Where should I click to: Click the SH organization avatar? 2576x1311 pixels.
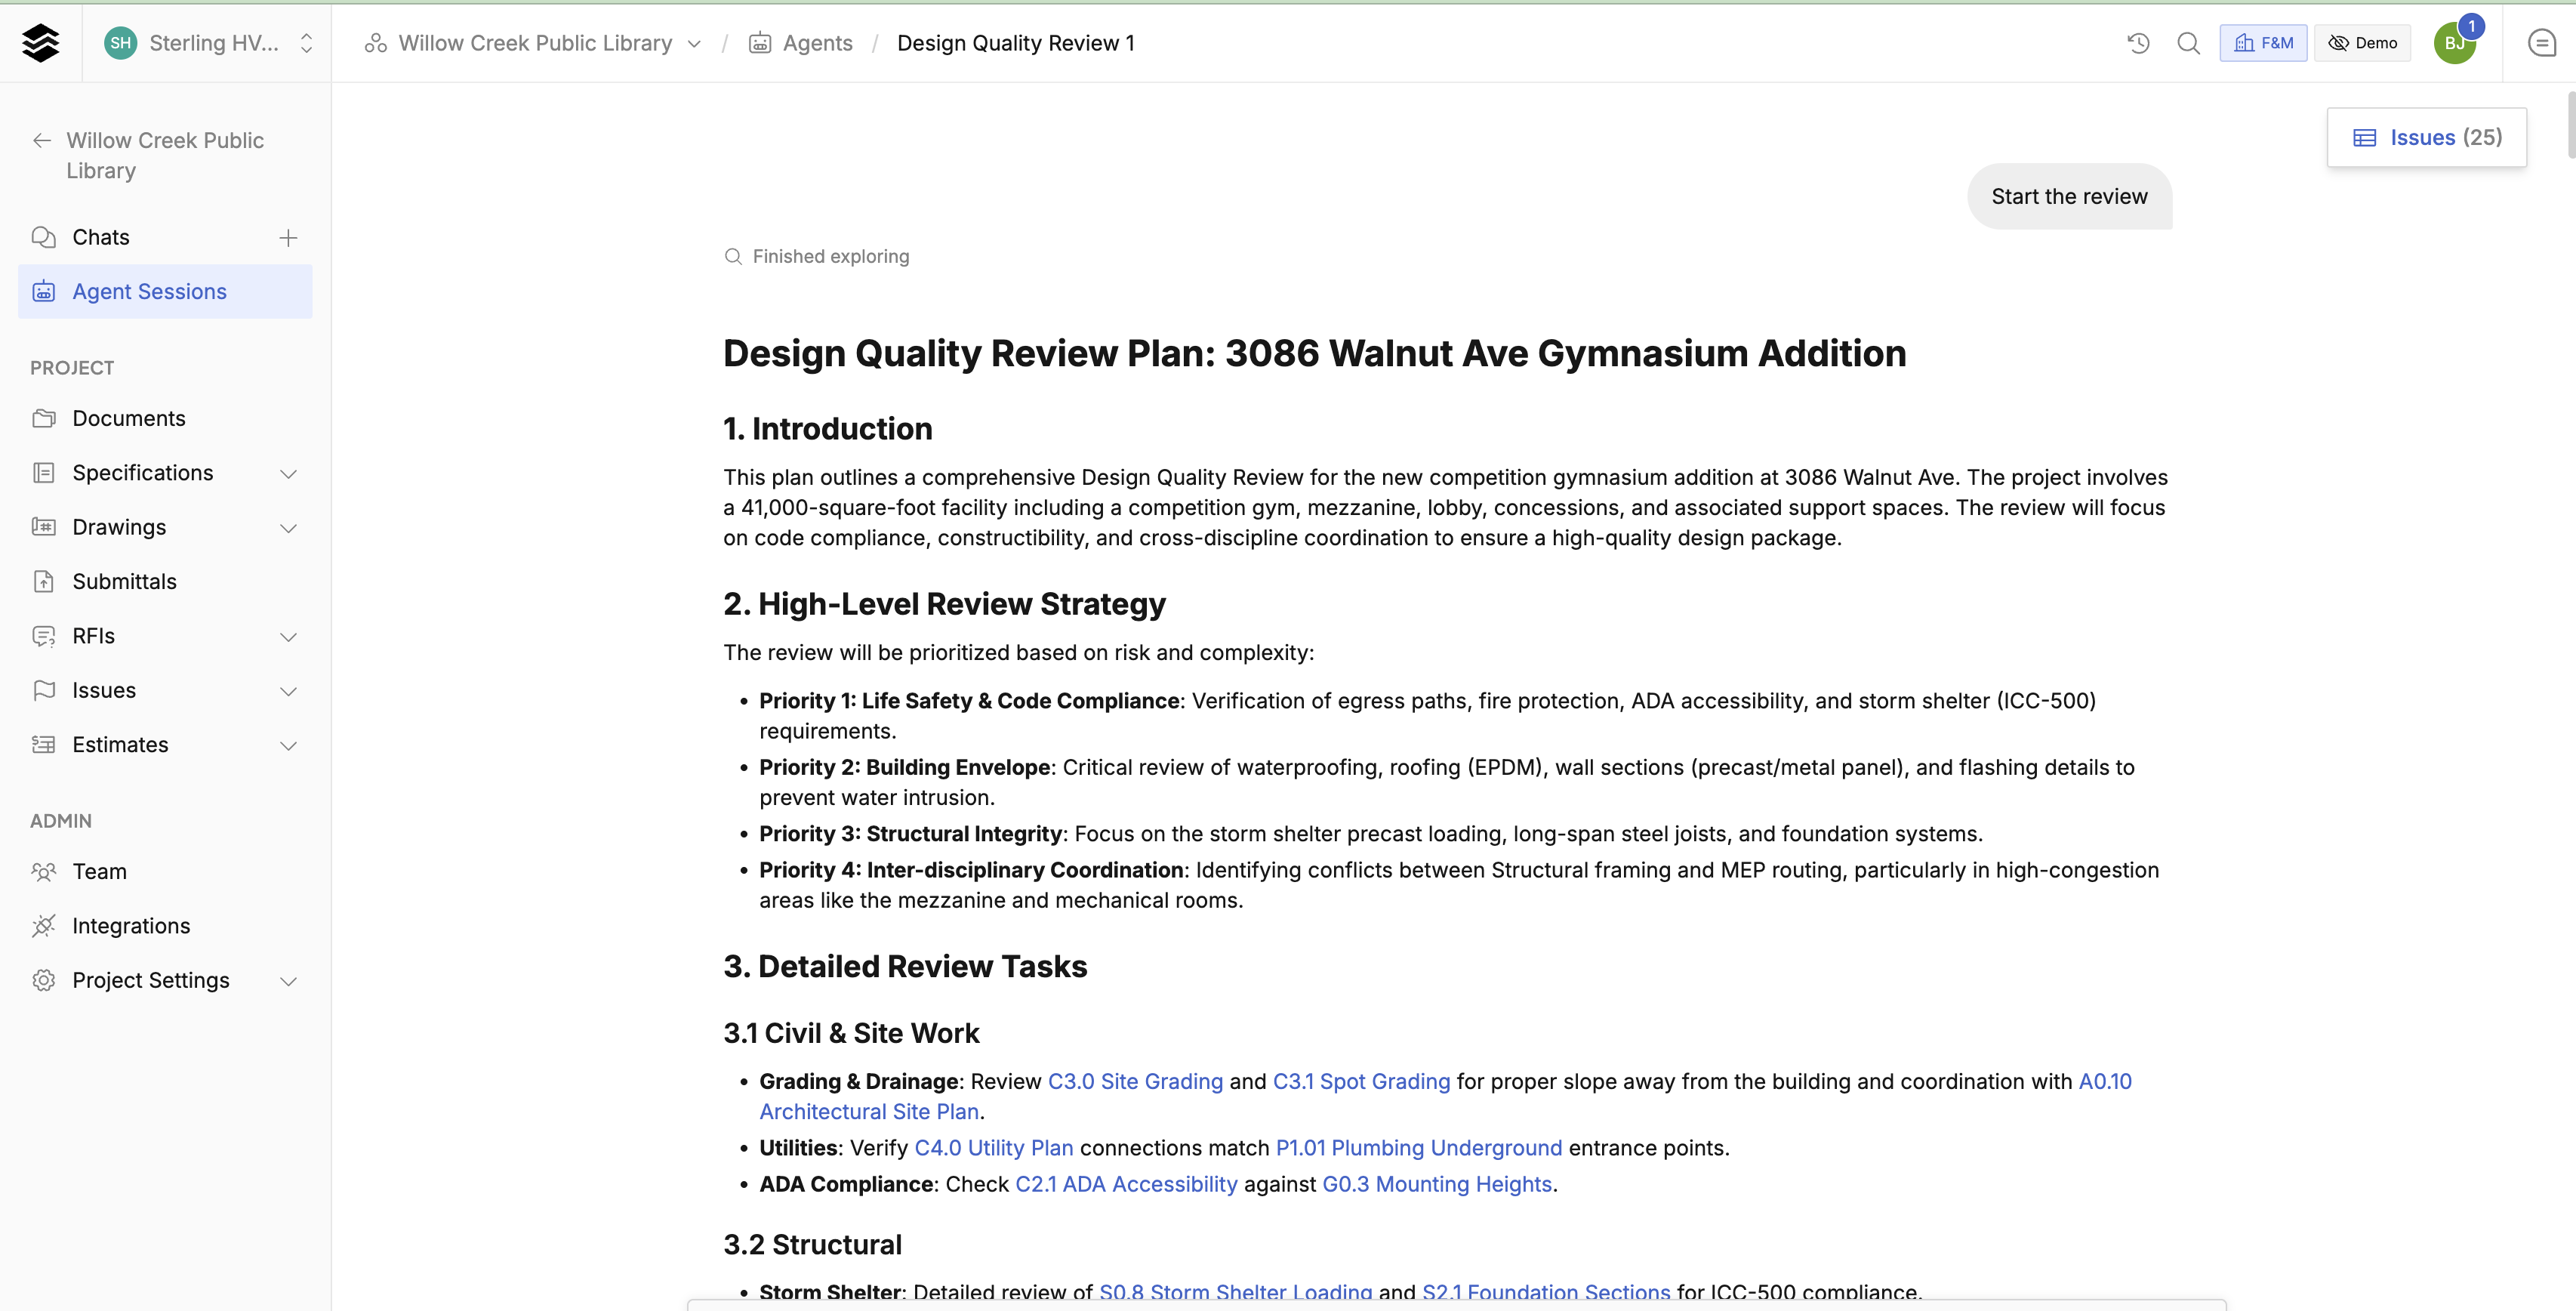[x=121, y=43]
